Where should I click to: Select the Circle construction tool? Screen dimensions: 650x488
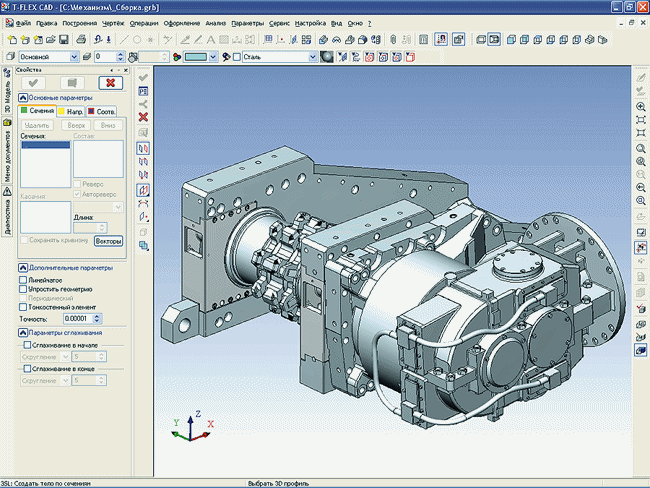137,40
